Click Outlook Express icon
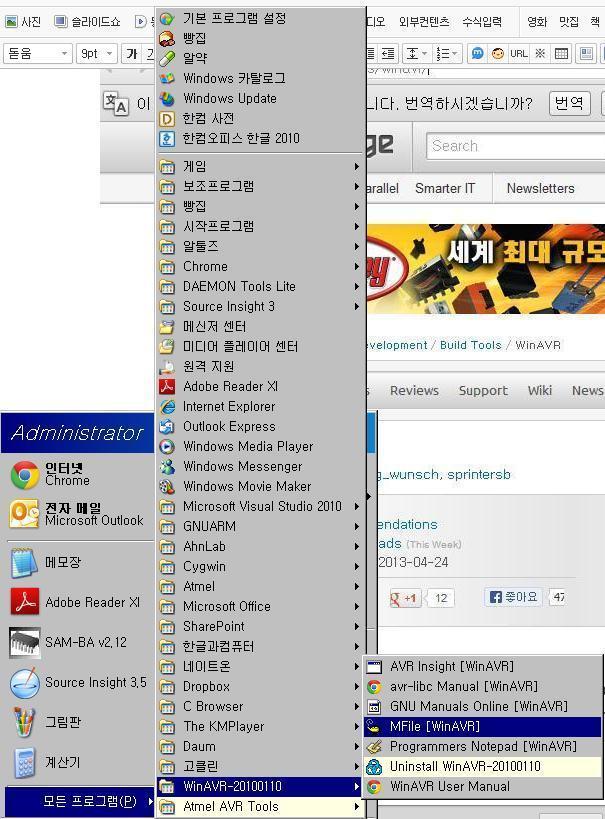 167,426
